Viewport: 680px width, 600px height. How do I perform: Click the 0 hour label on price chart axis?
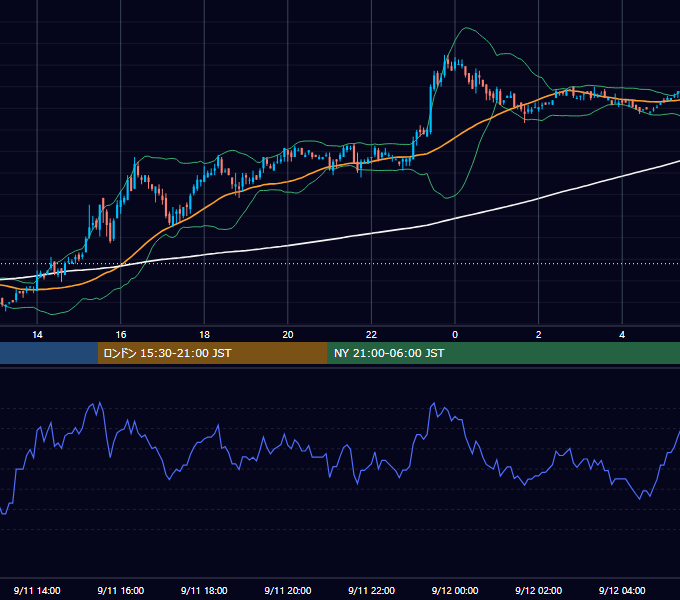pyautogui.click(x=455, y=335)
